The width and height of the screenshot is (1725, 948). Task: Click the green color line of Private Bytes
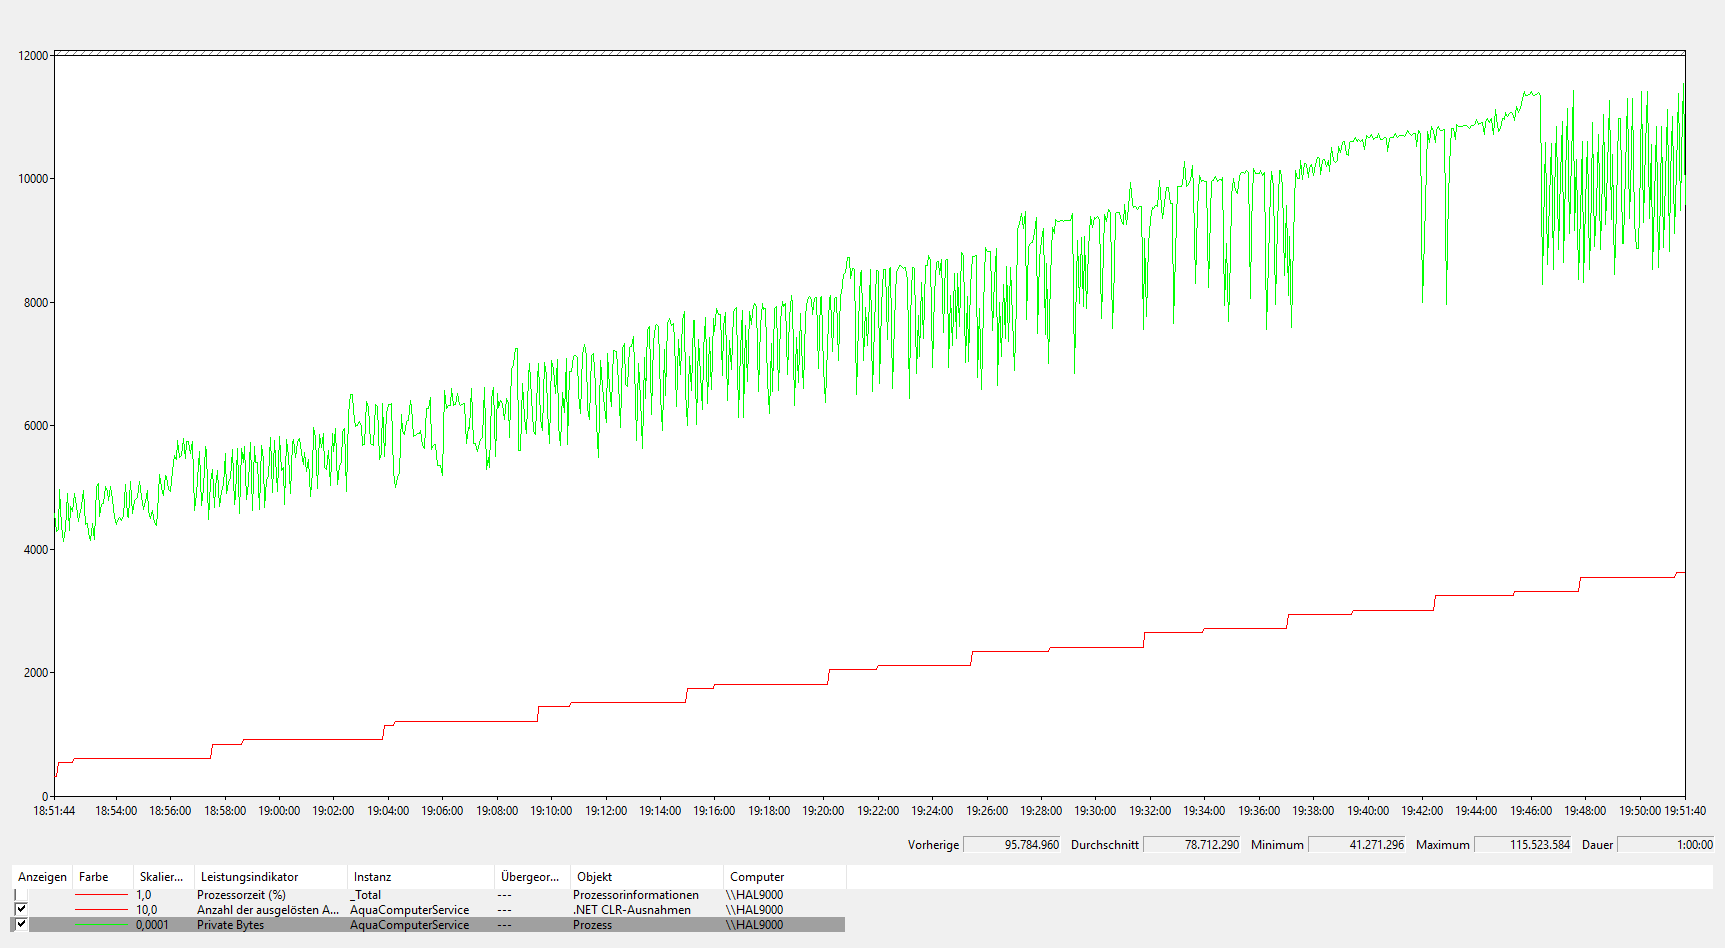click(x=101, y=925)
